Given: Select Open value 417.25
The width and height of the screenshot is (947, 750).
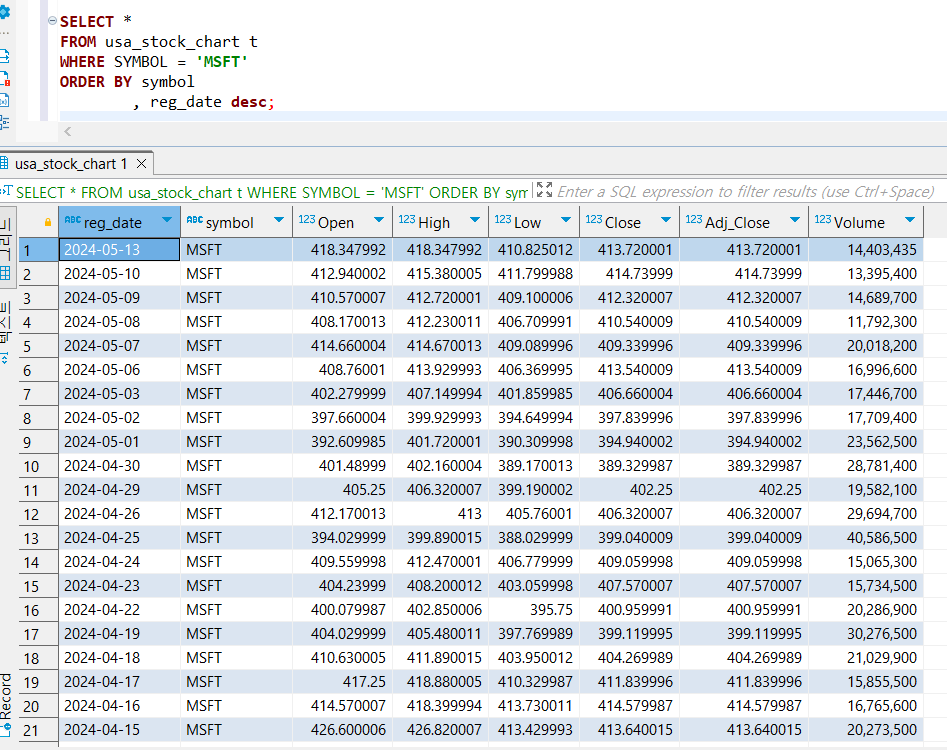Looking at the screenshot, I should click(342, 682).
